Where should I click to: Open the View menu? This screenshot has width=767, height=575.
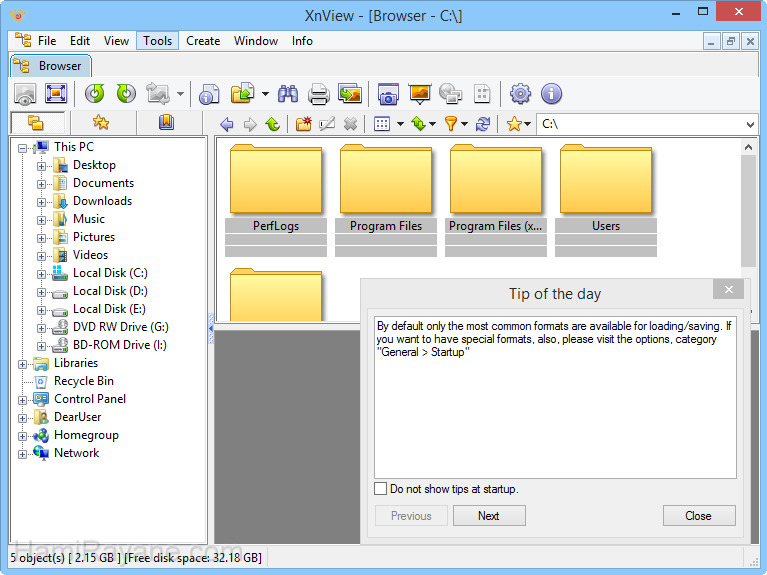[x=116, y=41]
